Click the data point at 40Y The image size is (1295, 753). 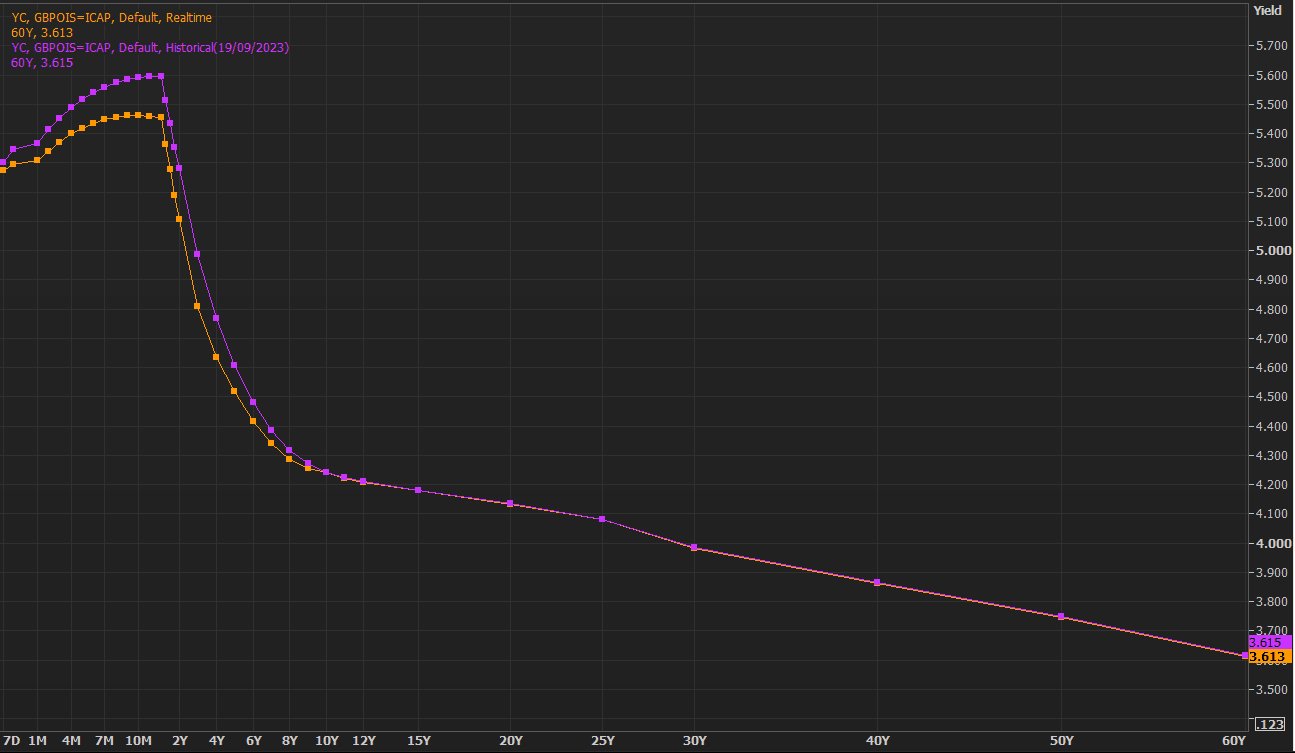click(877, 583)
